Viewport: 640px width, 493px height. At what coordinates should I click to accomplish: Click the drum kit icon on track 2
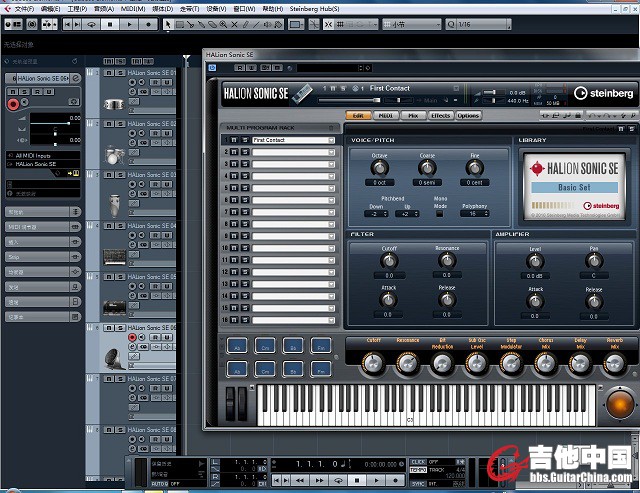114,155
